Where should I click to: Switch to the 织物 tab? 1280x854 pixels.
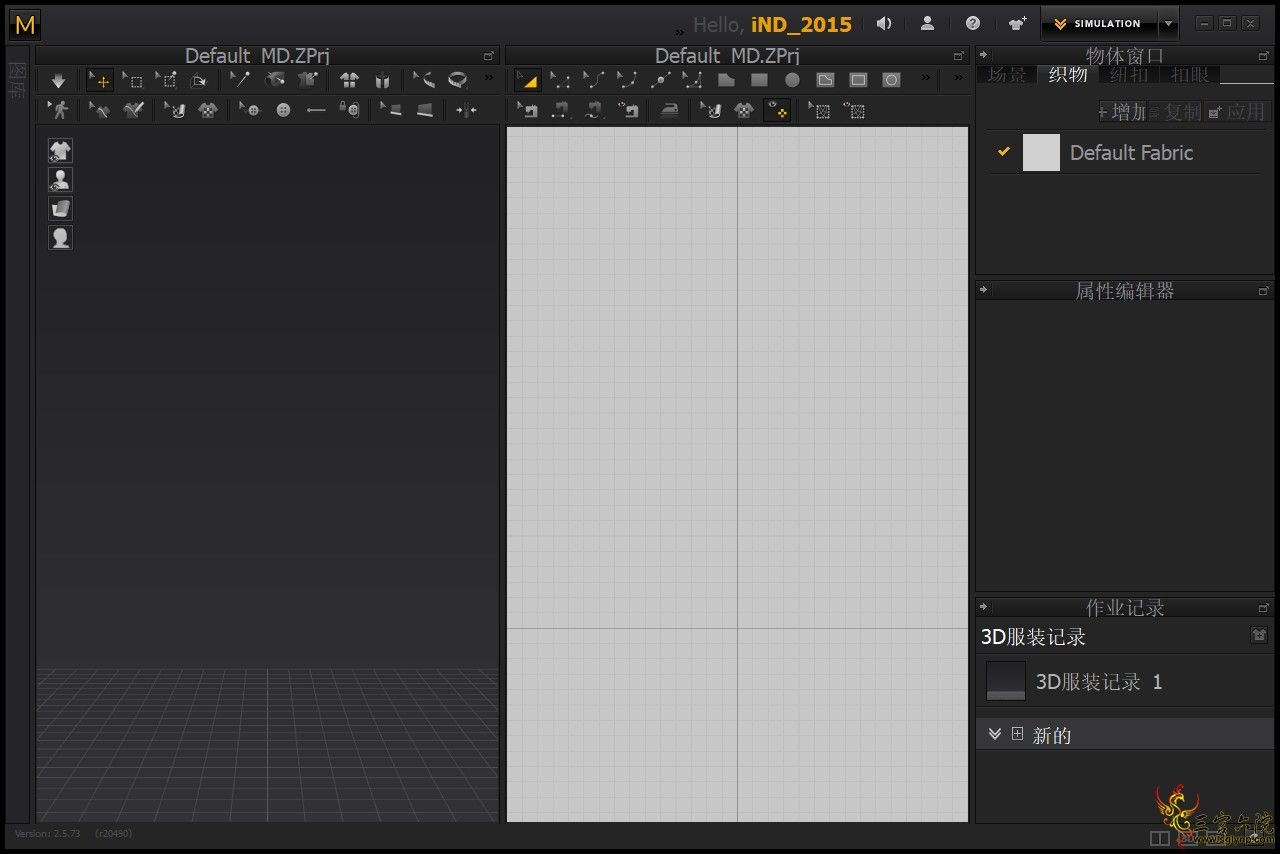[x=1068, y=75]
